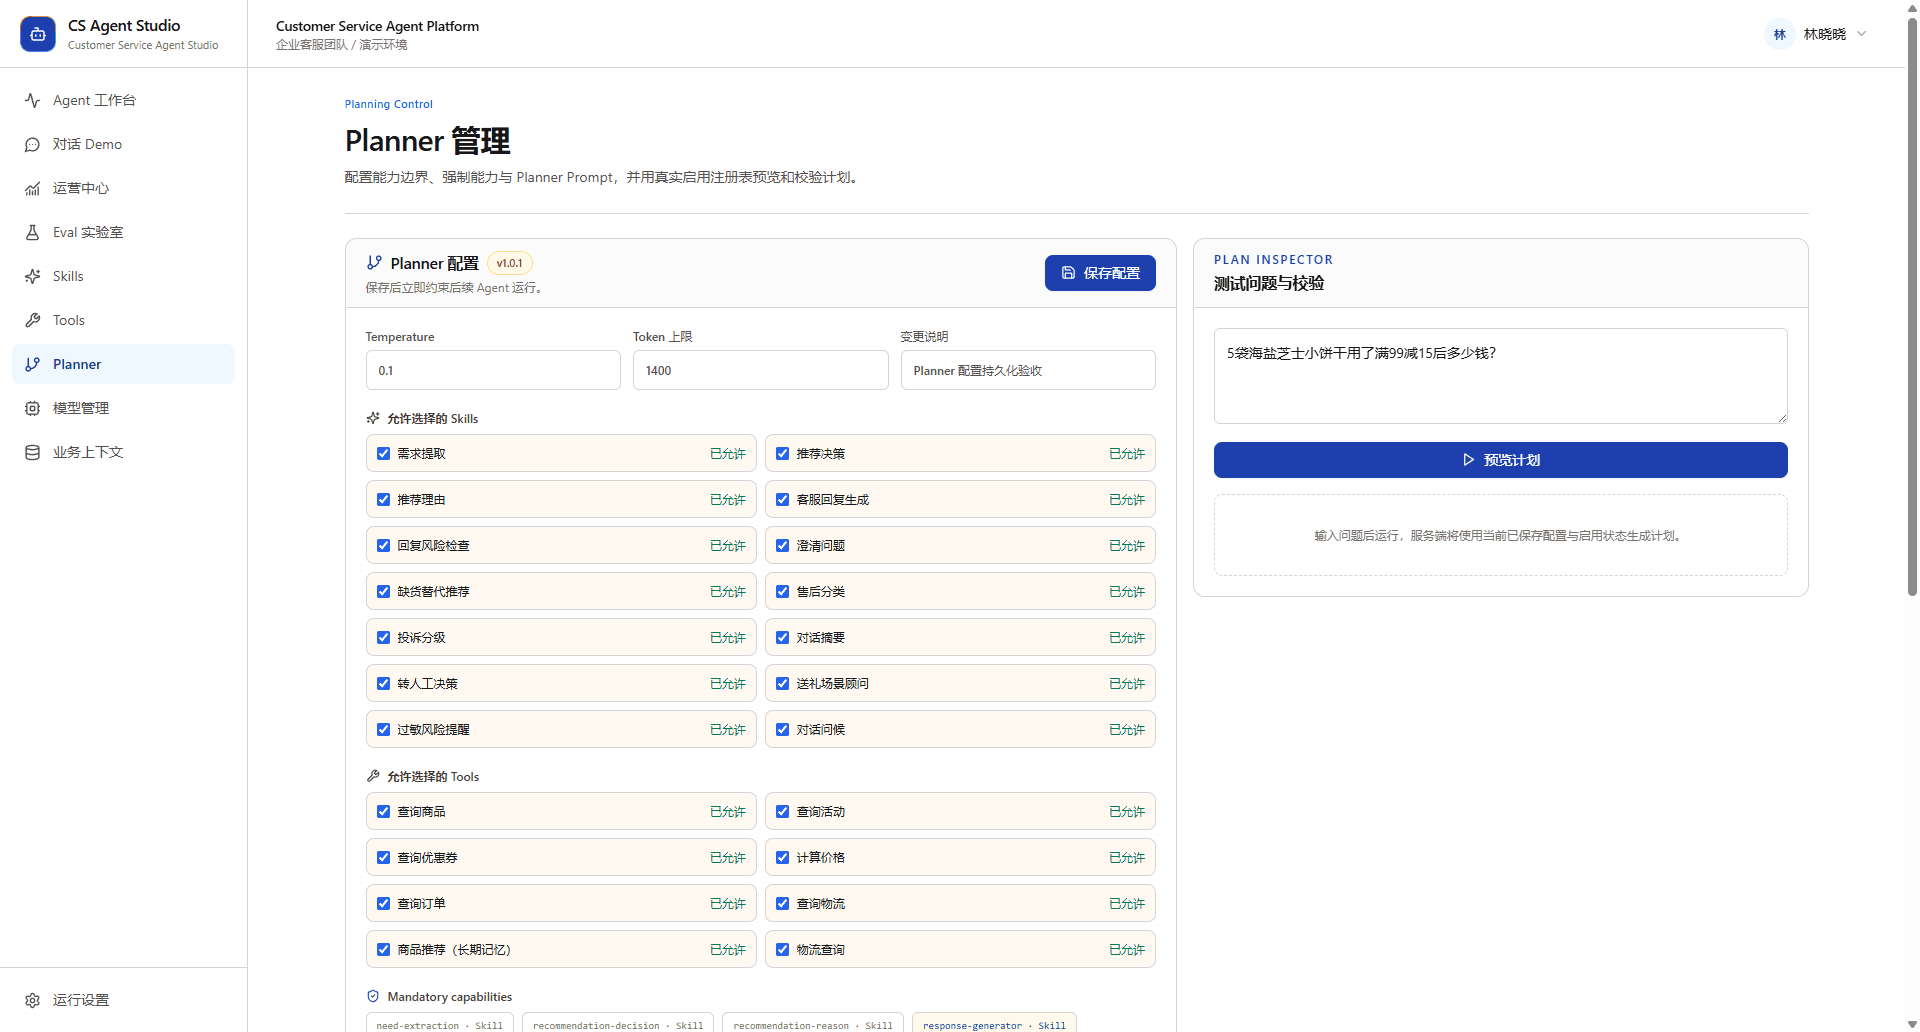This screenshot has height=1032, width=1920.
Task: Click the Agent 工作台 activity icon
Action: click(x=33, y=100)
